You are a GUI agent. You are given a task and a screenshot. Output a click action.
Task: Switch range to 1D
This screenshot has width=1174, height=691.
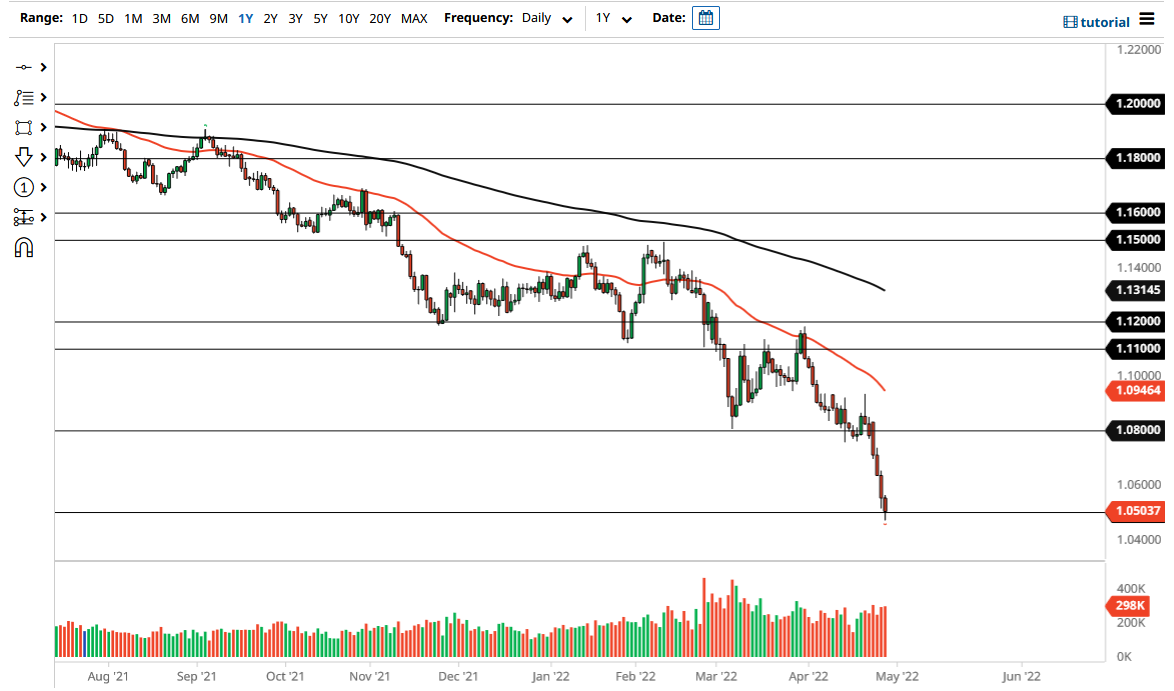pos(79,18)
